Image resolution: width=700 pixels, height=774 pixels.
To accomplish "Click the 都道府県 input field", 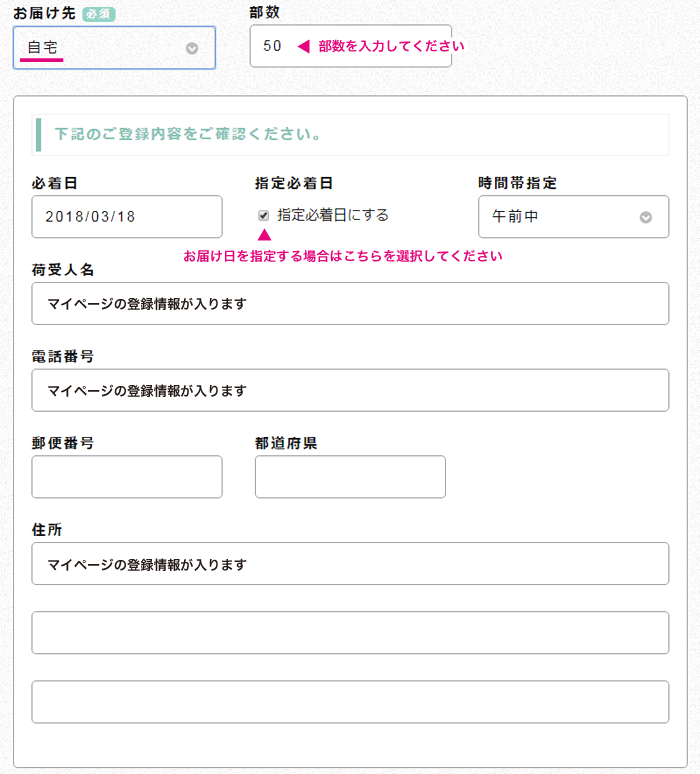I will pyautogui.click(x=350, y=477).
